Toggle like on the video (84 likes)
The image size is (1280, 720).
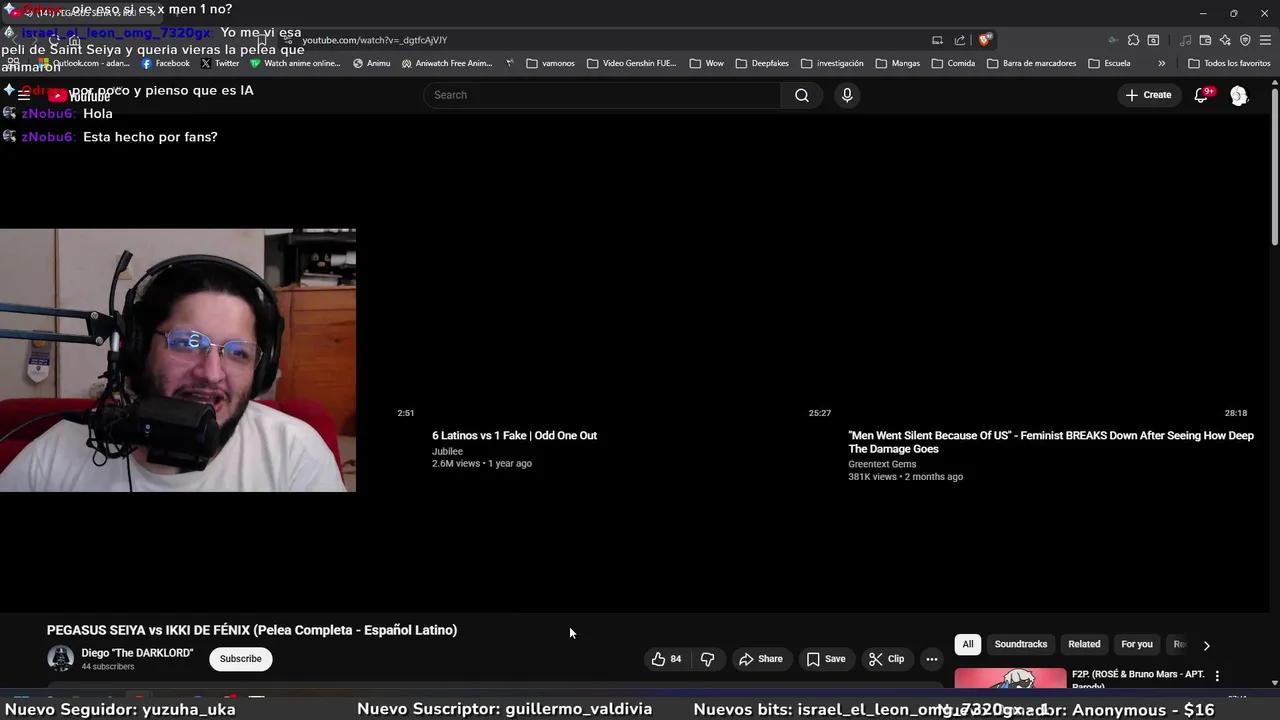click(x=658, y=658)
